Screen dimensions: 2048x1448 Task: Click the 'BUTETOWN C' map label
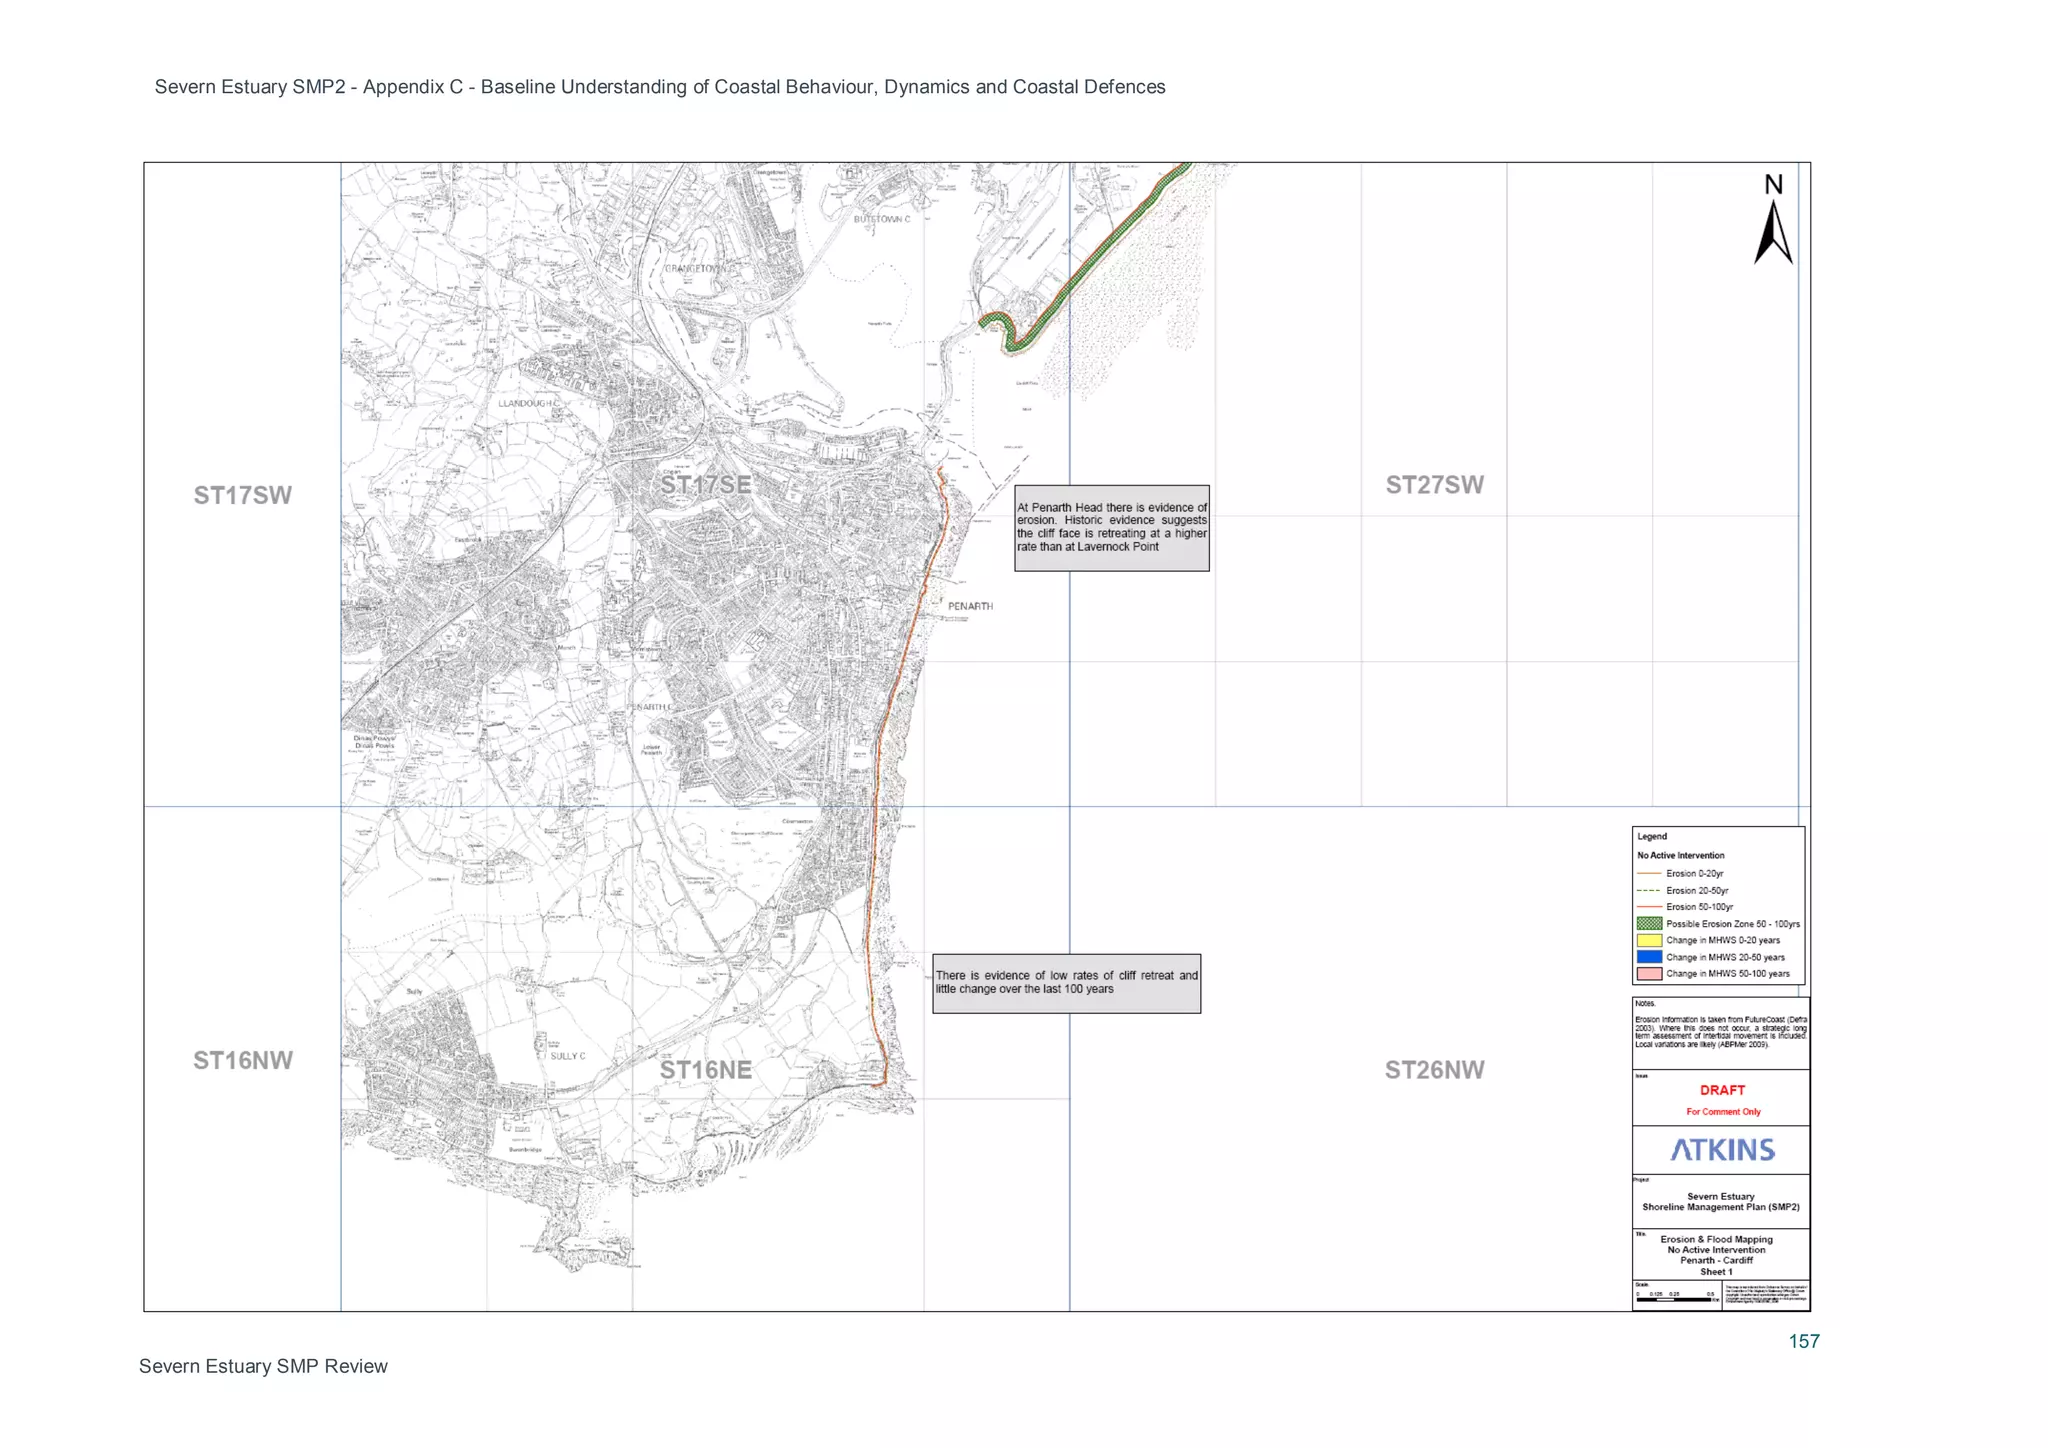pos(882,219)
